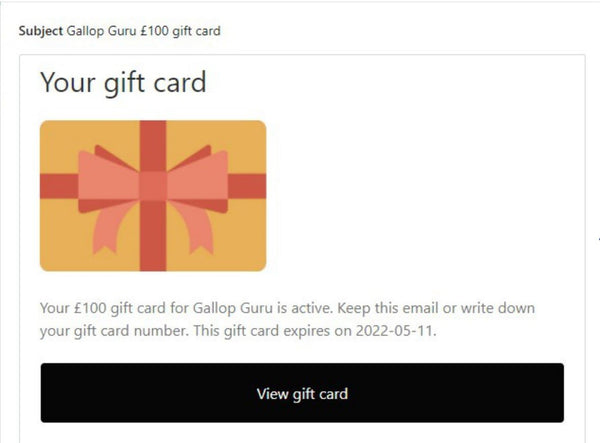Click the "Your gift card" heading
The width and height of the screenshot is (600, 443).
click(x=123, y=83)
